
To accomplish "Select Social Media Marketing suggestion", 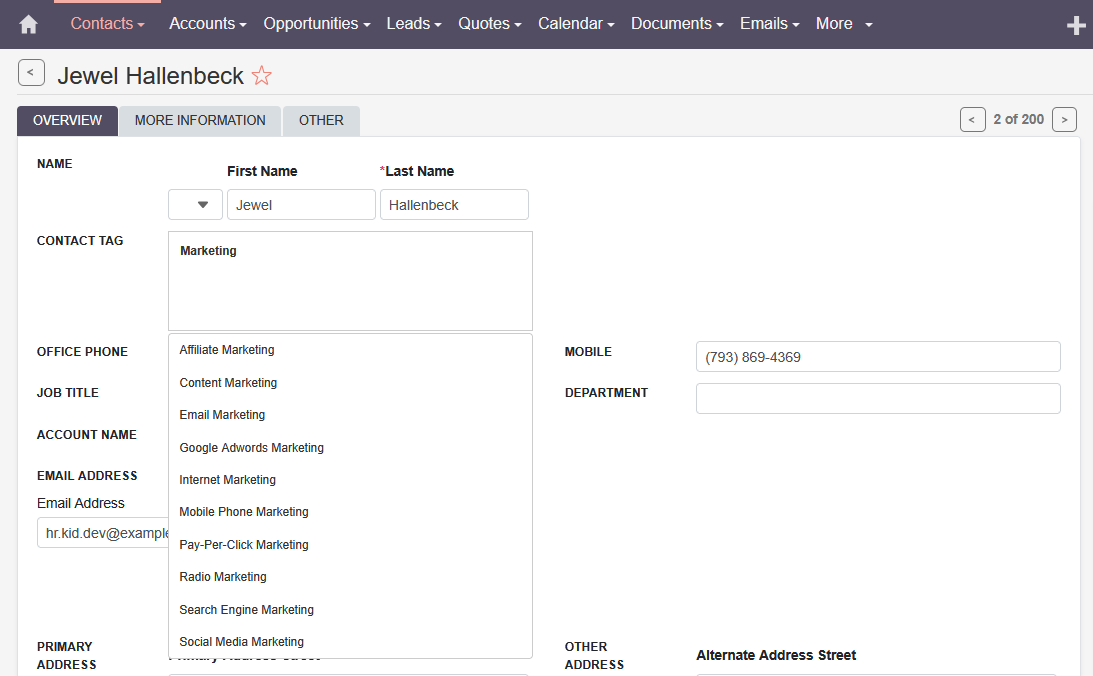I will point(351,641).
